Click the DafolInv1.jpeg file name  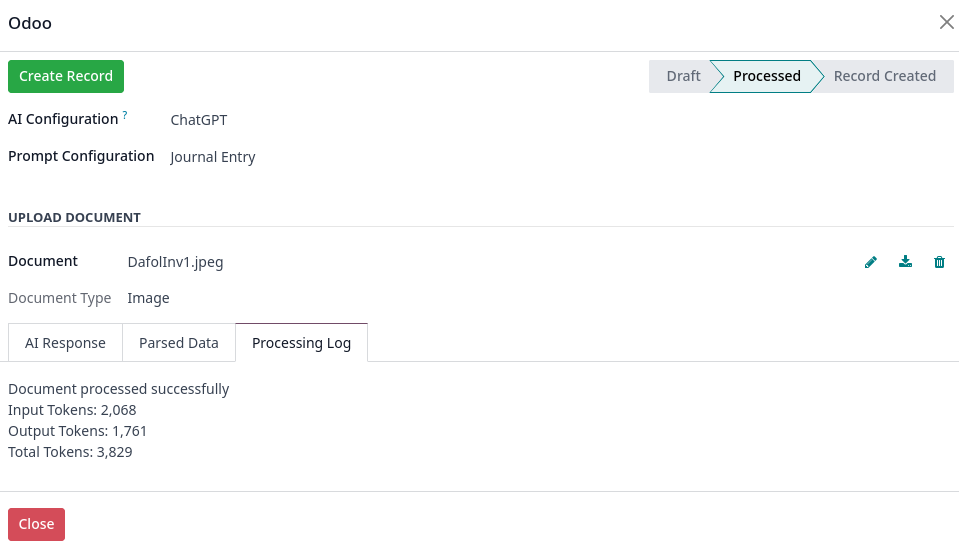pos(176,262)
